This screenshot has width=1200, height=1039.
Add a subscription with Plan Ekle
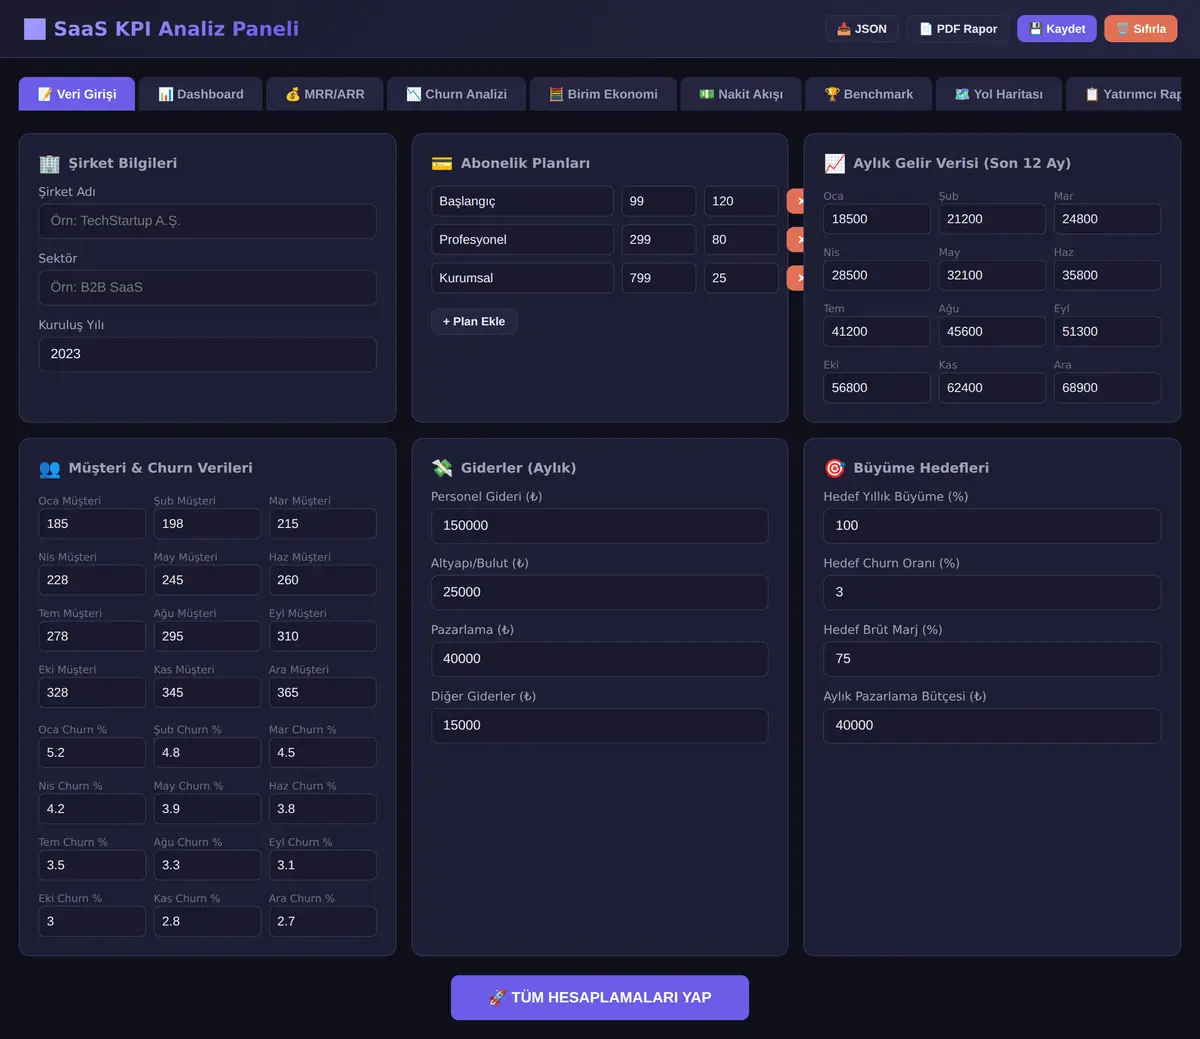point(474,322)
